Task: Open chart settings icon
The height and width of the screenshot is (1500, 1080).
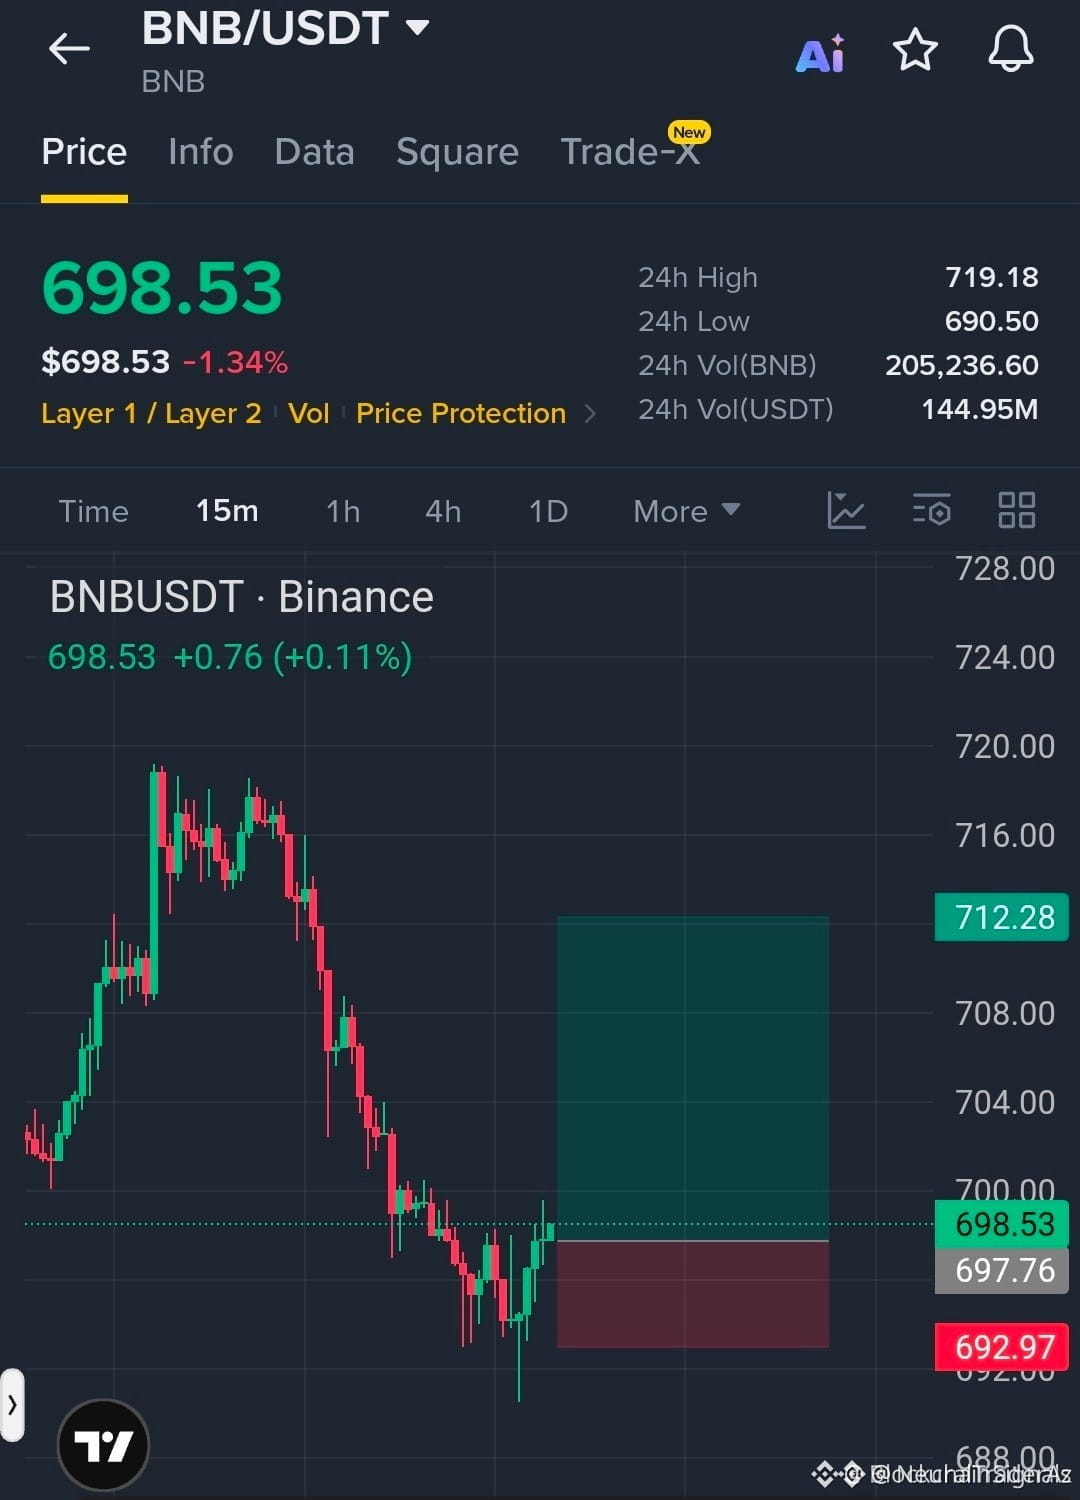Action: coord(931,510)
